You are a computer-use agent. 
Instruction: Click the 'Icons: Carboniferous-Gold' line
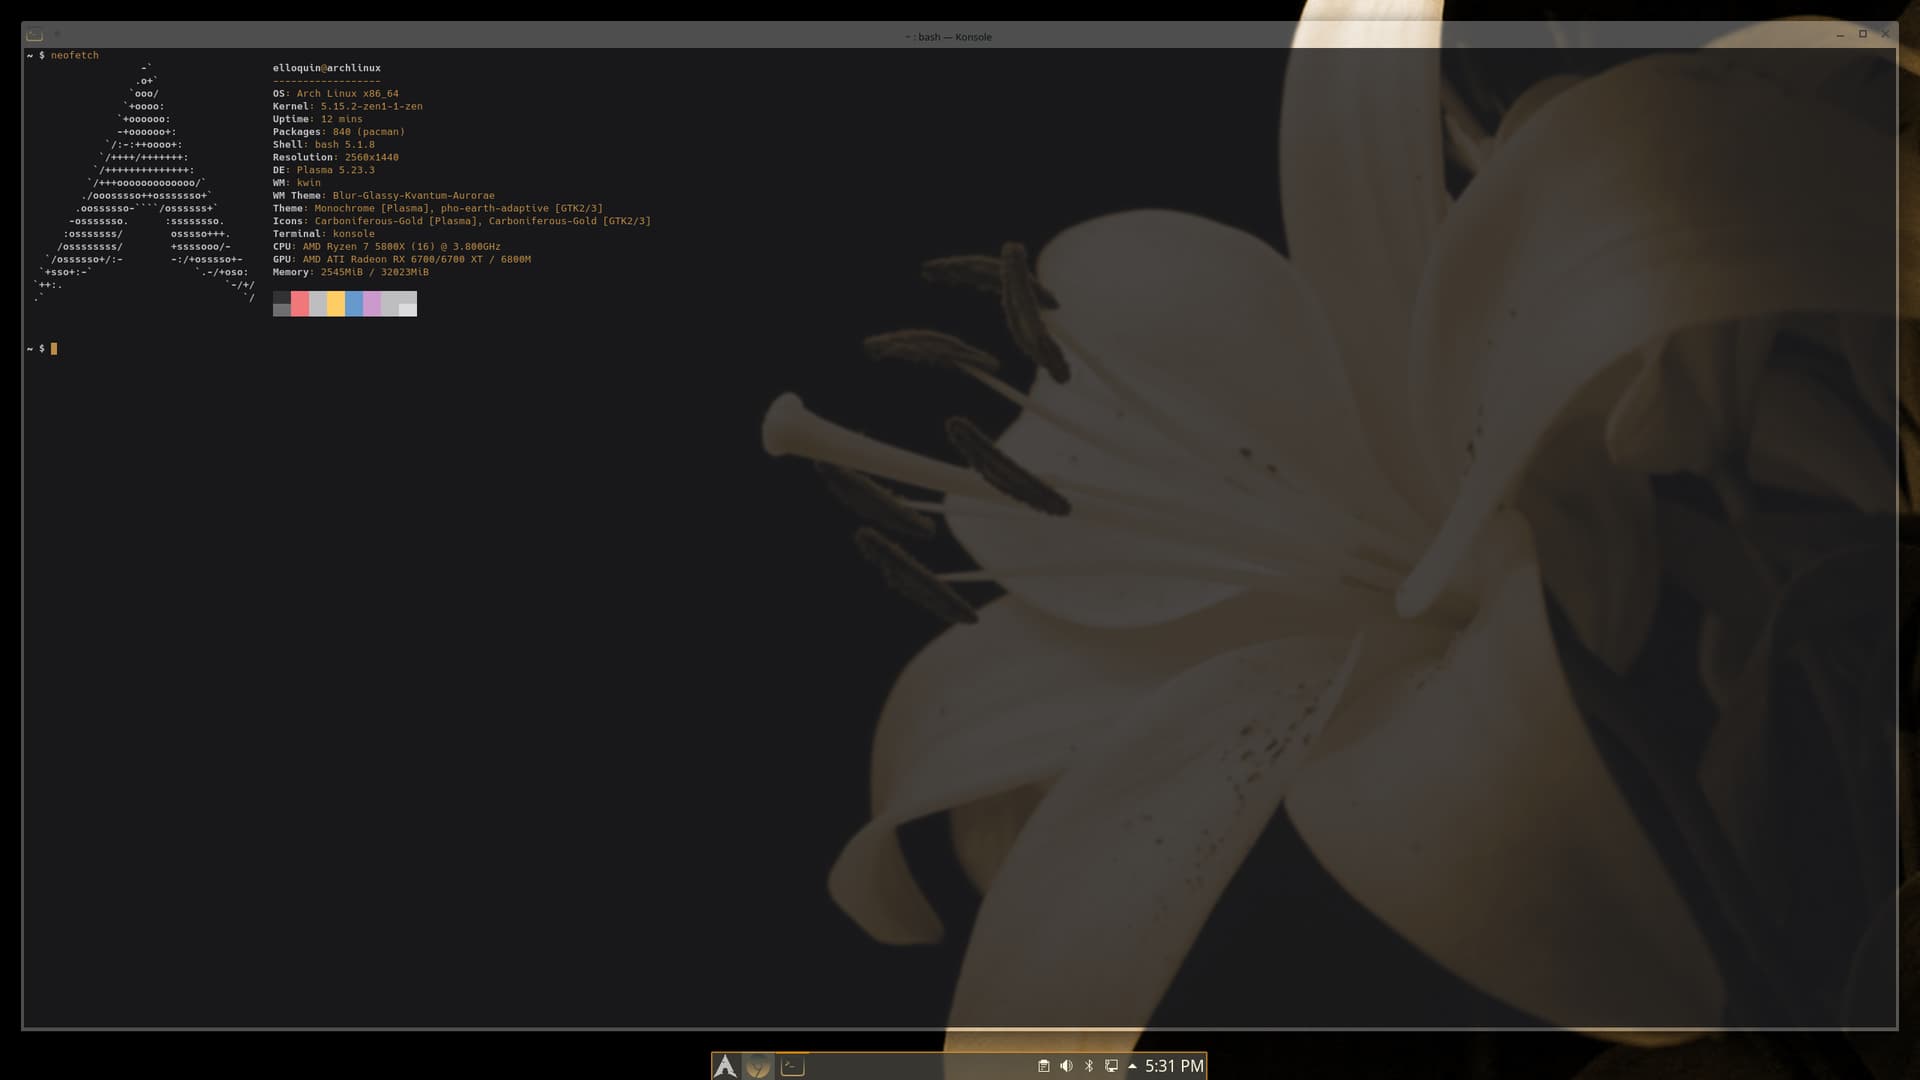[x=462, y=221]
